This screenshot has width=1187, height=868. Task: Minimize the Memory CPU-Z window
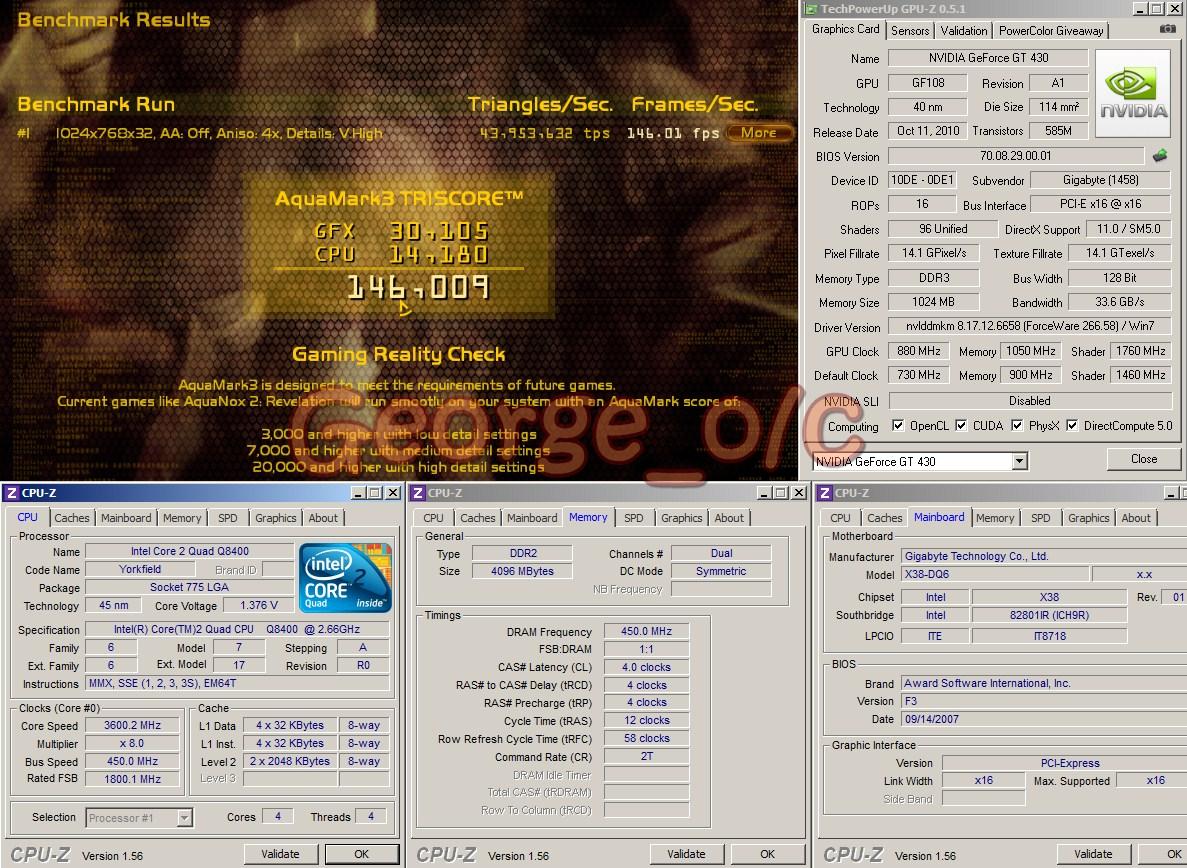click(x=765, y=493)
